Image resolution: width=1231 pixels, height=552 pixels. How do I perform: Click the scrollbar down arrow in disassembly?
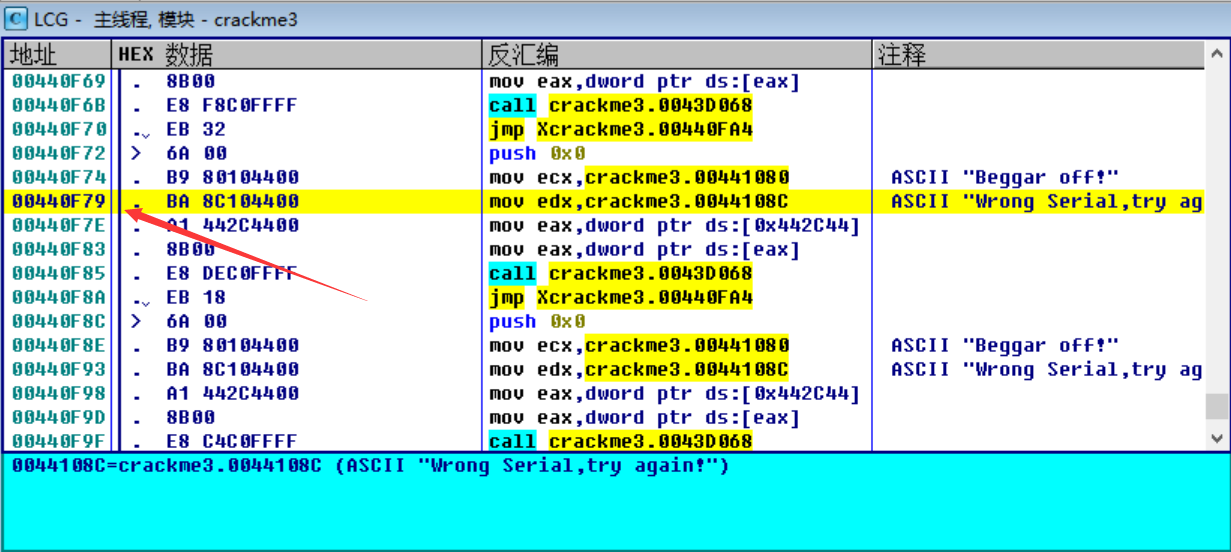pos(1217,438)
